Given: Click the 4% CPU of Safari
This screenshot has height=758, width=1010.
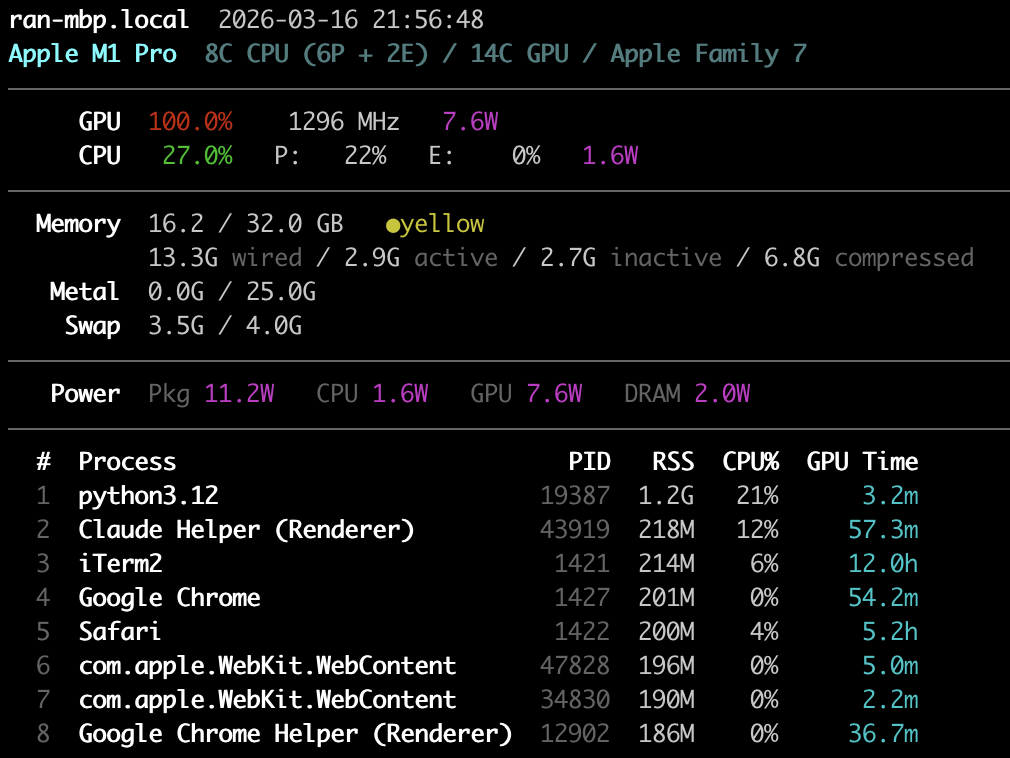Looking at the screenshot, I should (x=765, y=632).
